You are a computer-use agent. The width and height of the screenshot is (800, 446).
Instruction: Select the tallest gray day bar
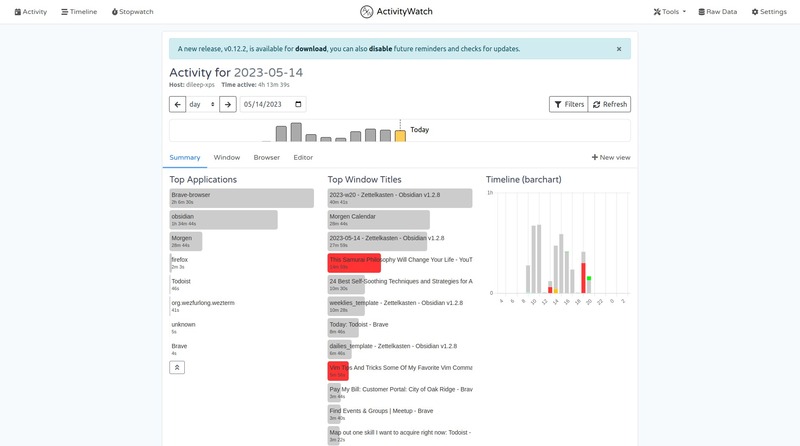point(296,132)
